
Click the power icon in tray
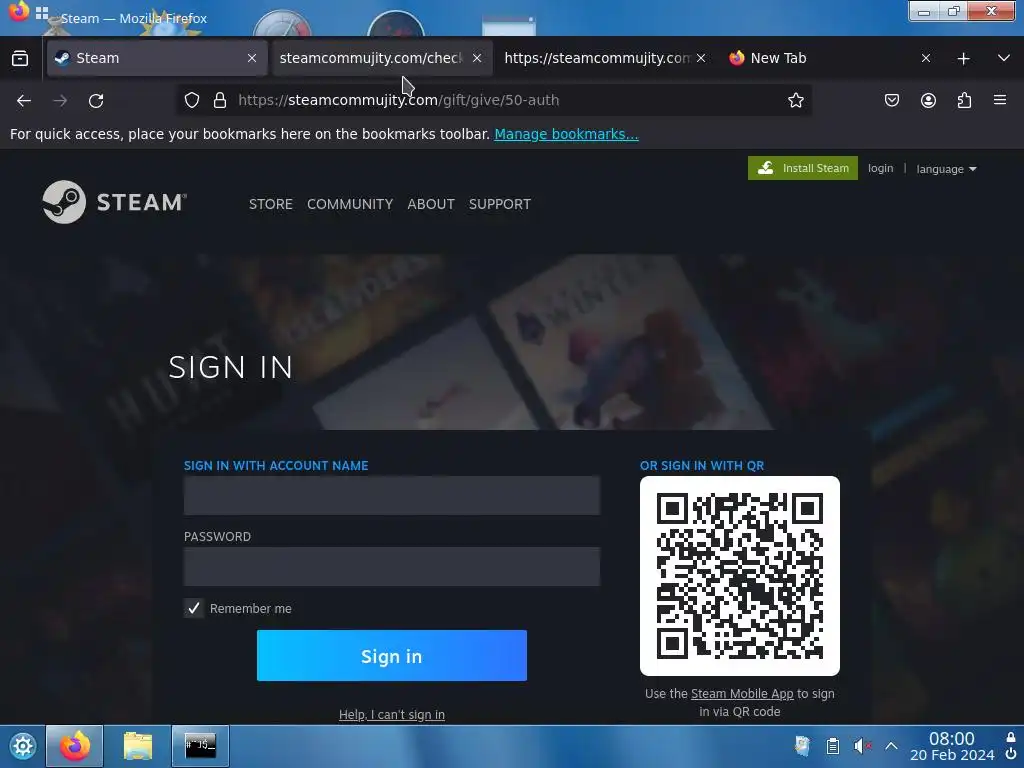[x=1011, y=754]
